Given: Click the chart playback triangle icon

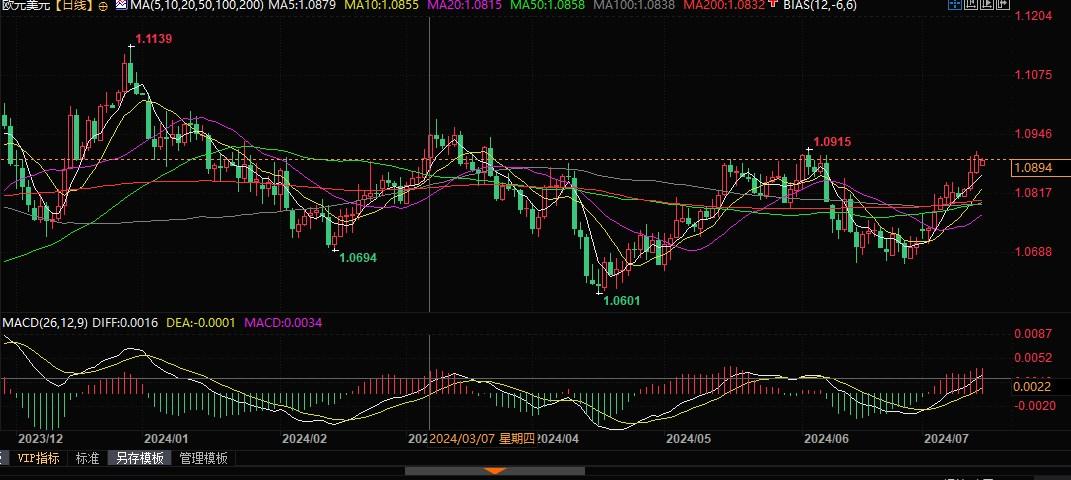Looking at the screenshot, I should click(987, 3).
